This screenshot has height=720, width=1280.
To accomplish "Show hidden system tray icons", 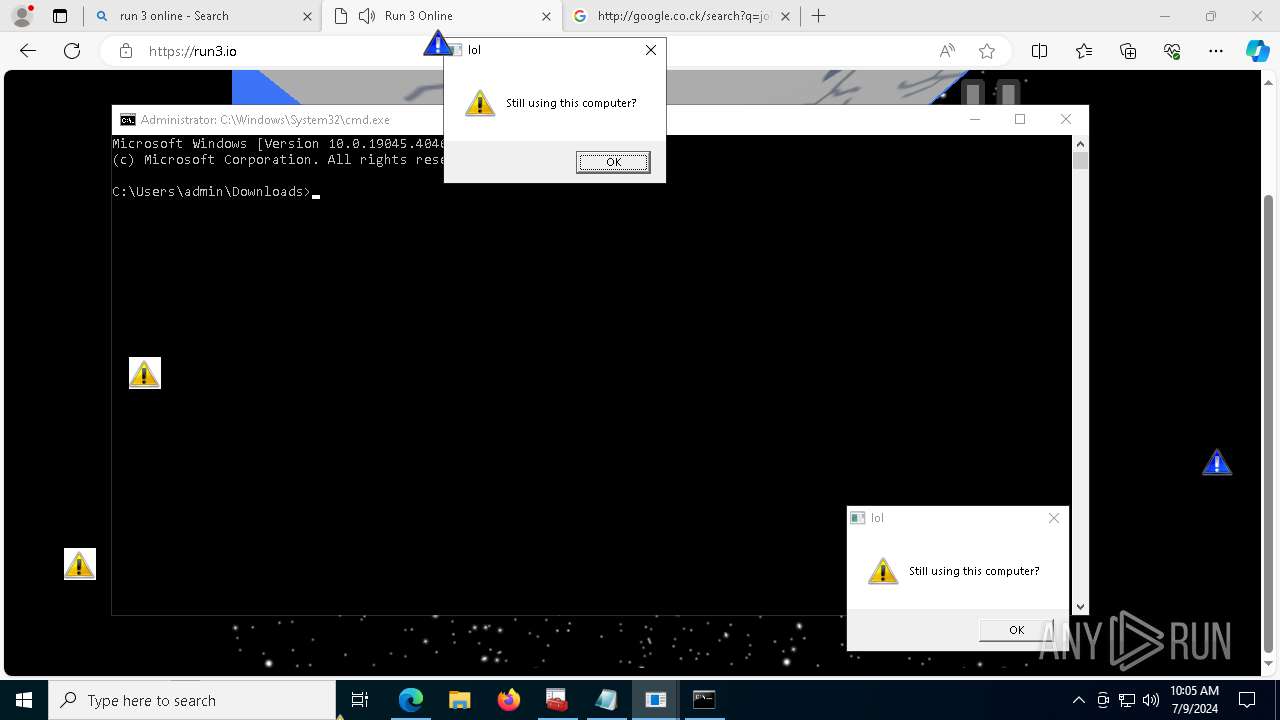I will [x=1078, y=700].
